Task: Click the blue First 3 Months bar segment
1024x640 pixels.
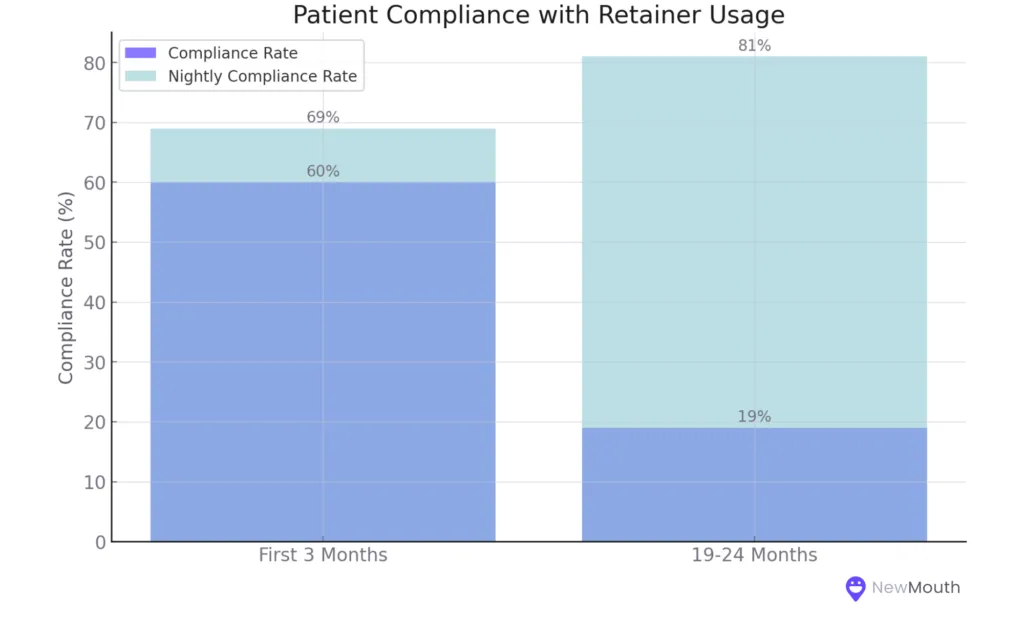Action: 322,360
